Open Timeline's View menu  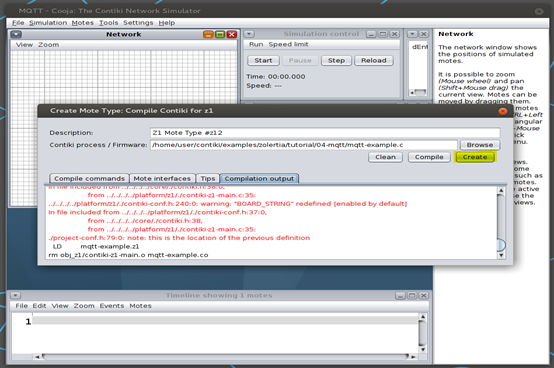click(x=60, y=306)
